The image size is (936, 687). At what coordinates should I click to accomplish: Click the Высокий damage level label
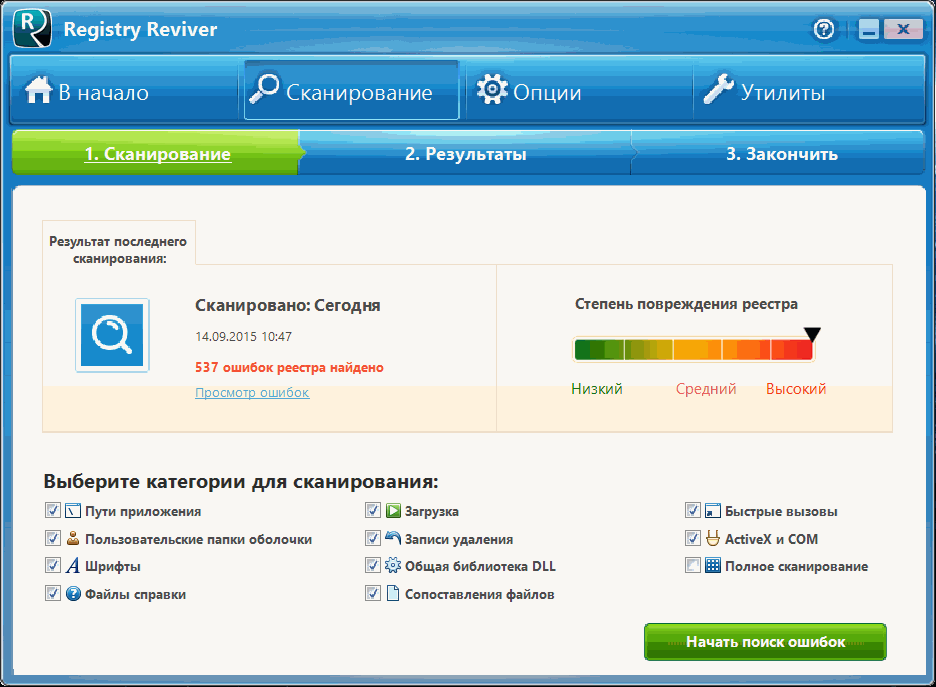(x=796, y=389)
